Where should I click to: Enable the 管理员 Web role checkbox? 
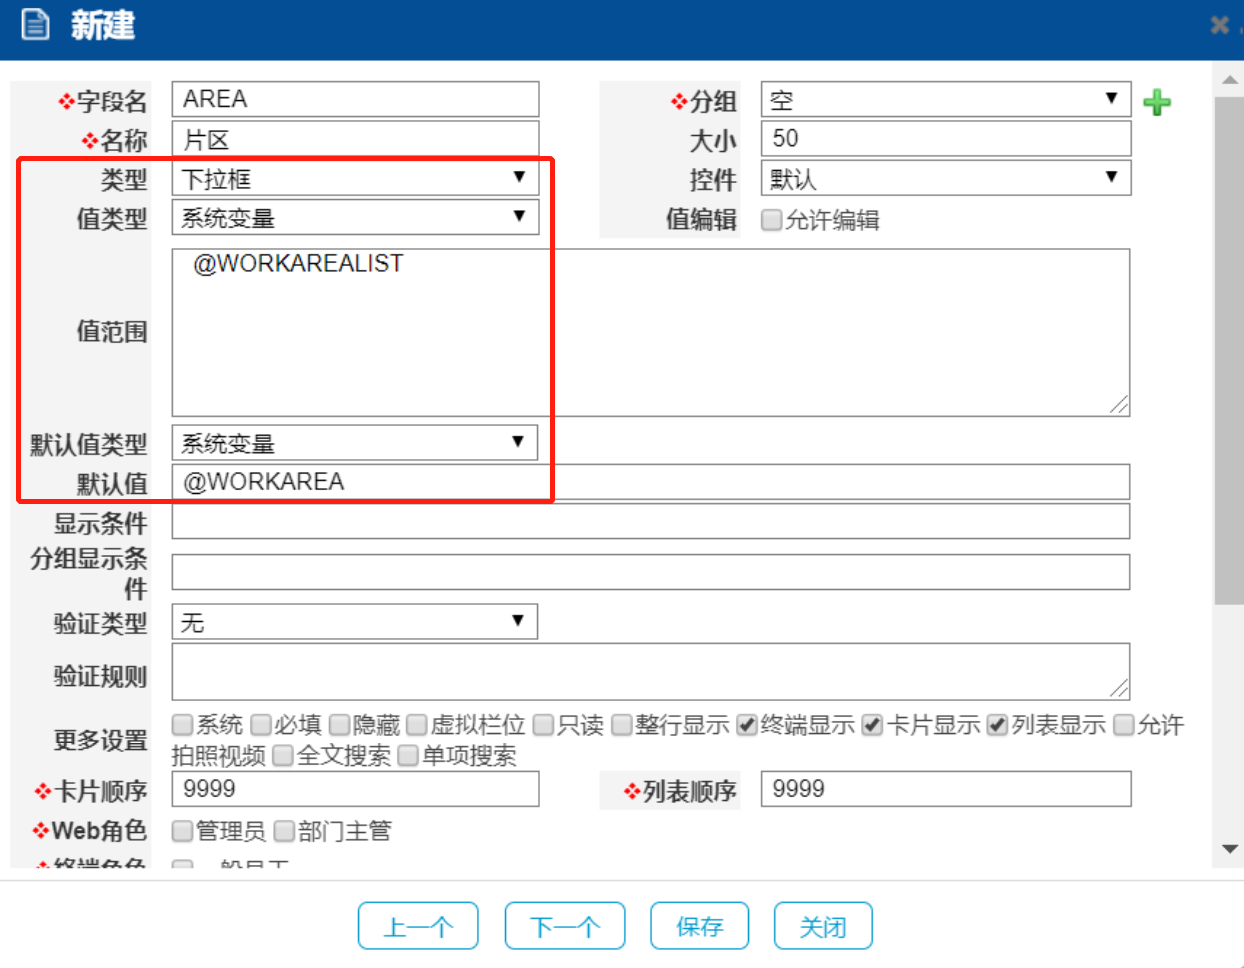coord(182,831)
